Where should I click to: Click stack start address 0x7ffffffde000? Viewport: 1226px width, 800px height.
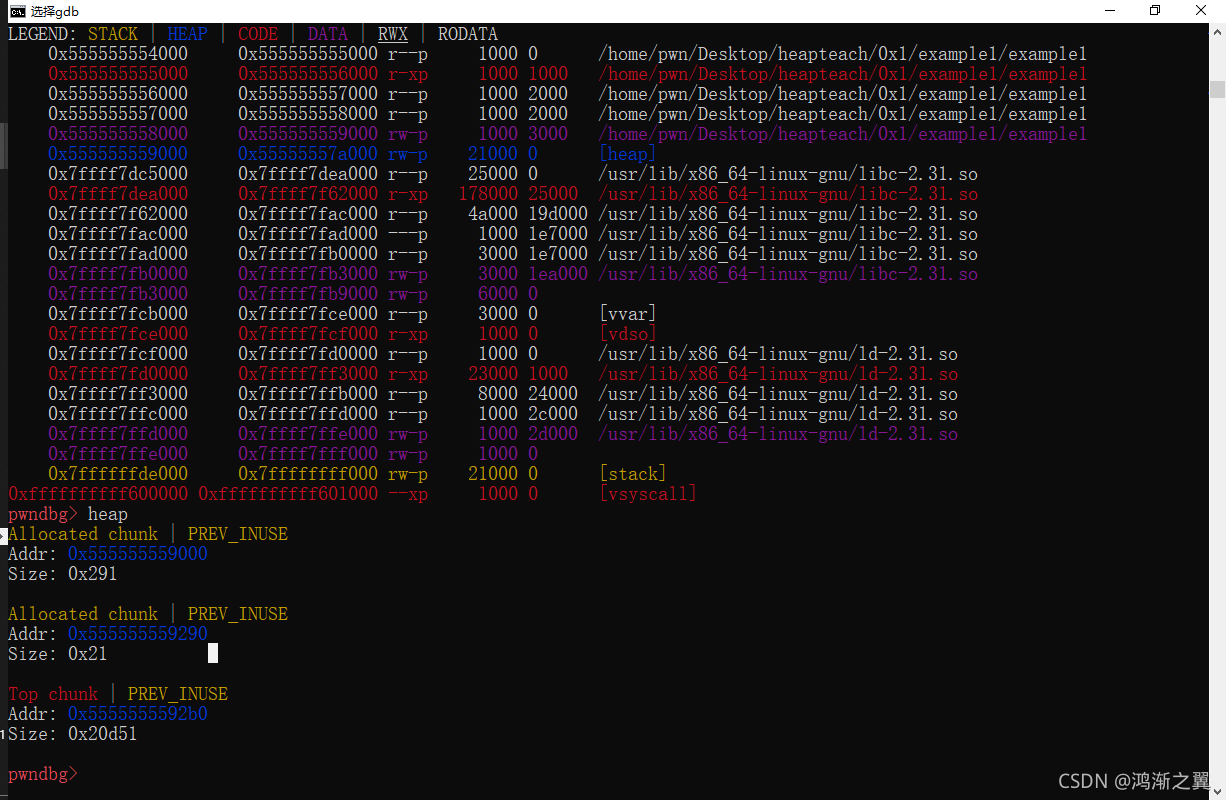(x=118, y=474)
